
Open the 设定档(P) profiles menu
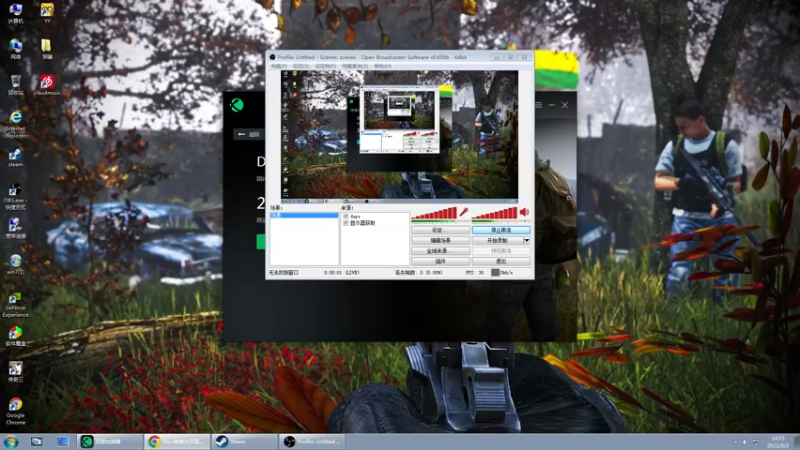click(325, 66)
